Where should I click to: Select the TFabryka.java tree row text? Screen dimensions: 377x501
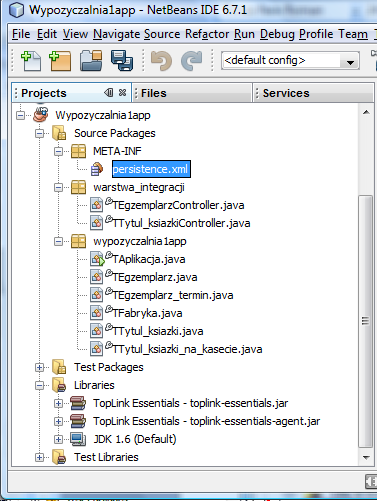147,313
